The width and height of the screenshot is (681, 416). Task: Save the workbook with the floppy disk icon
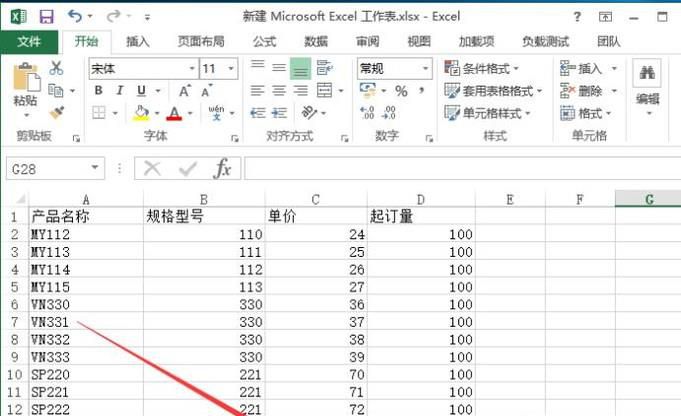(46, 17)
